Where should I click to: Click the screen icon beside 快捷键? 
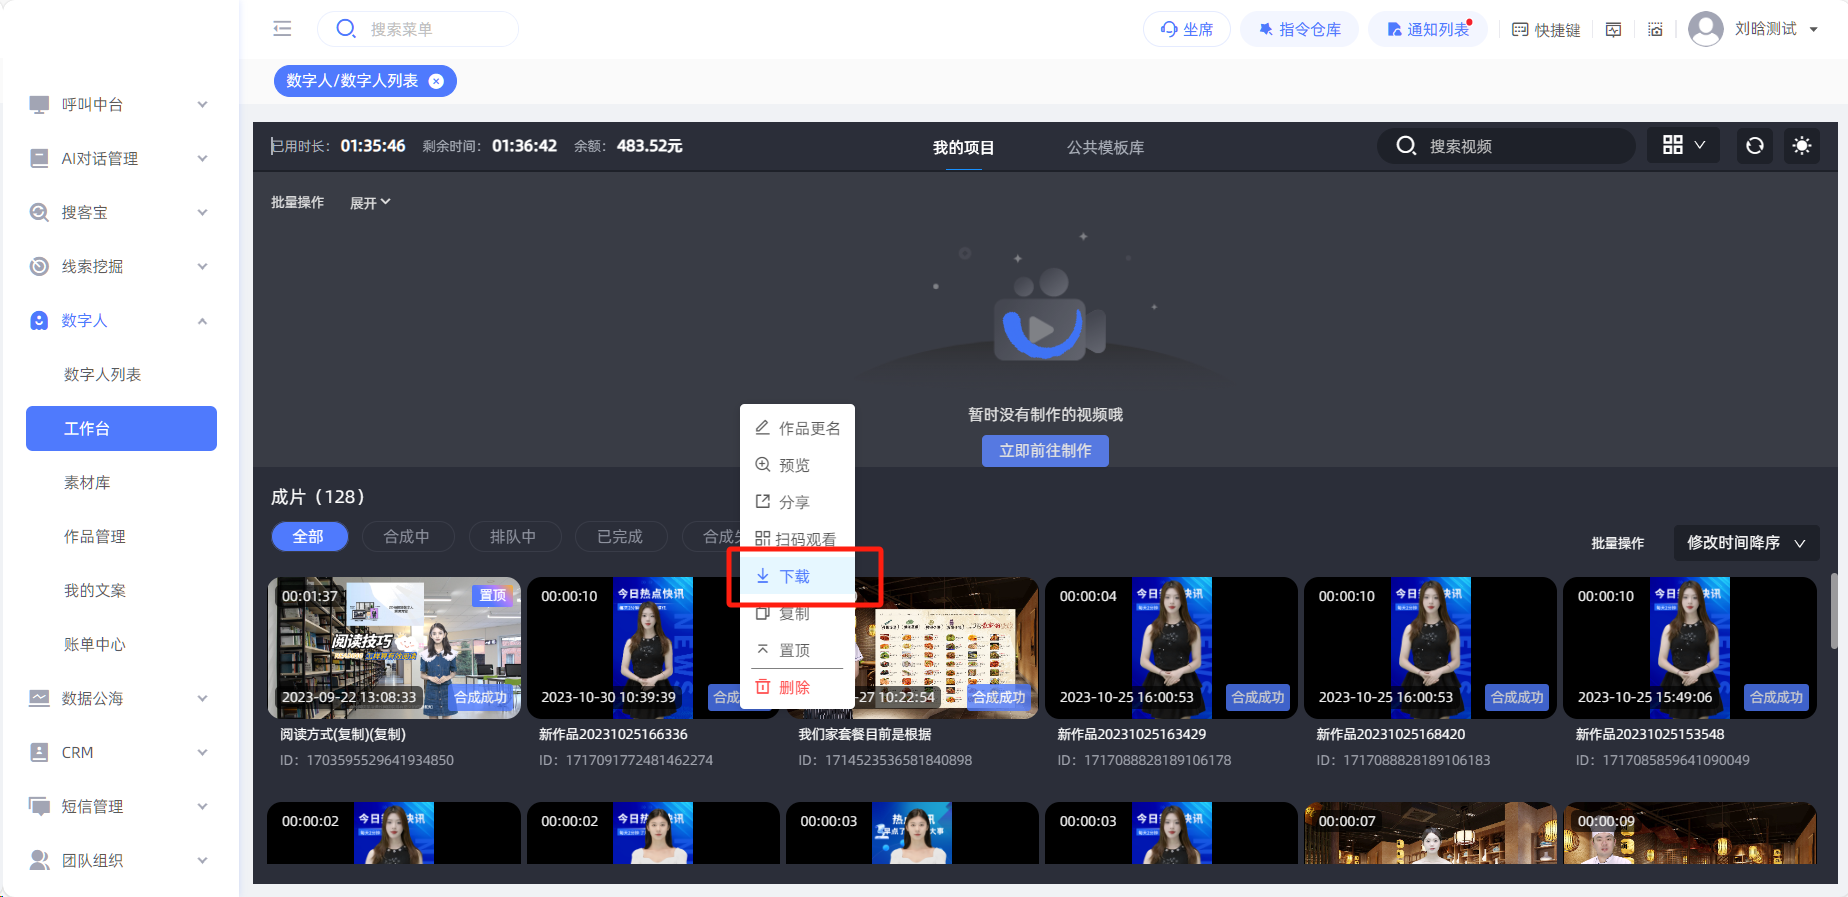(1613, 30)
